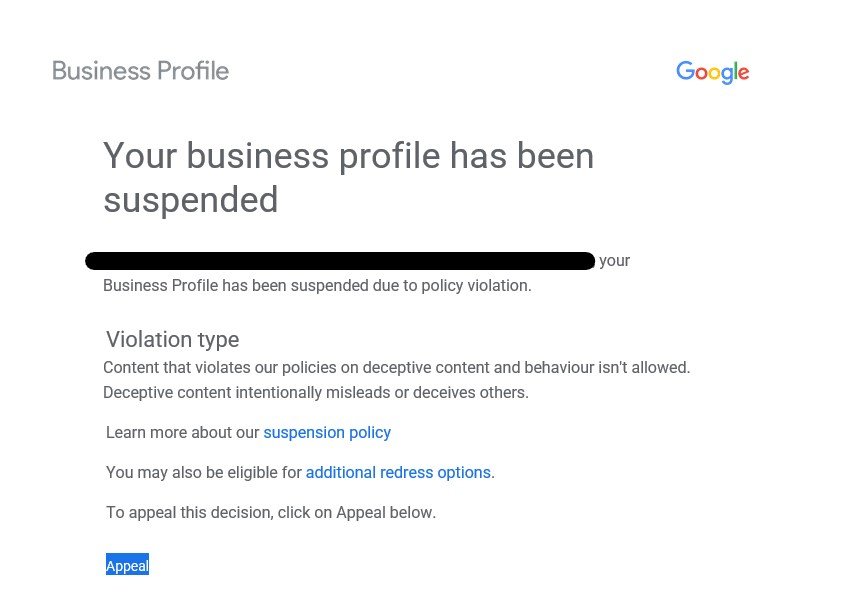The width and height of the screenshot is (850, 606).
Task: Click the Appeal button
Action: click(127, 565)
